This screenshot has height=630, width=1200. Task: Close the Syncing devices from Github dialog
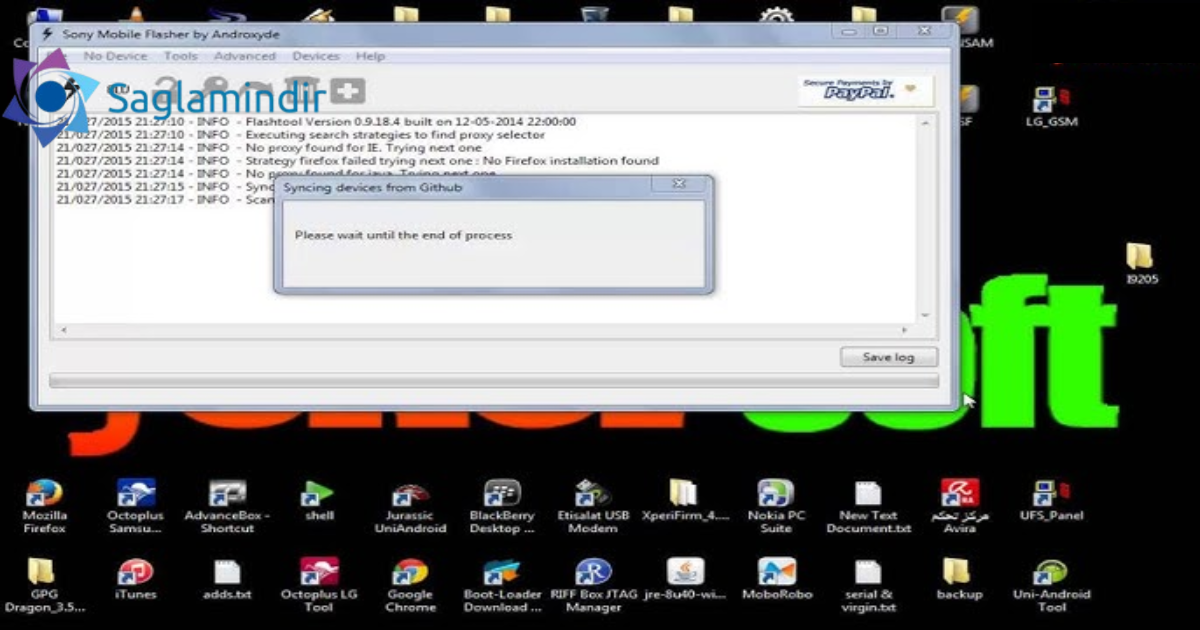coord(679,184)
